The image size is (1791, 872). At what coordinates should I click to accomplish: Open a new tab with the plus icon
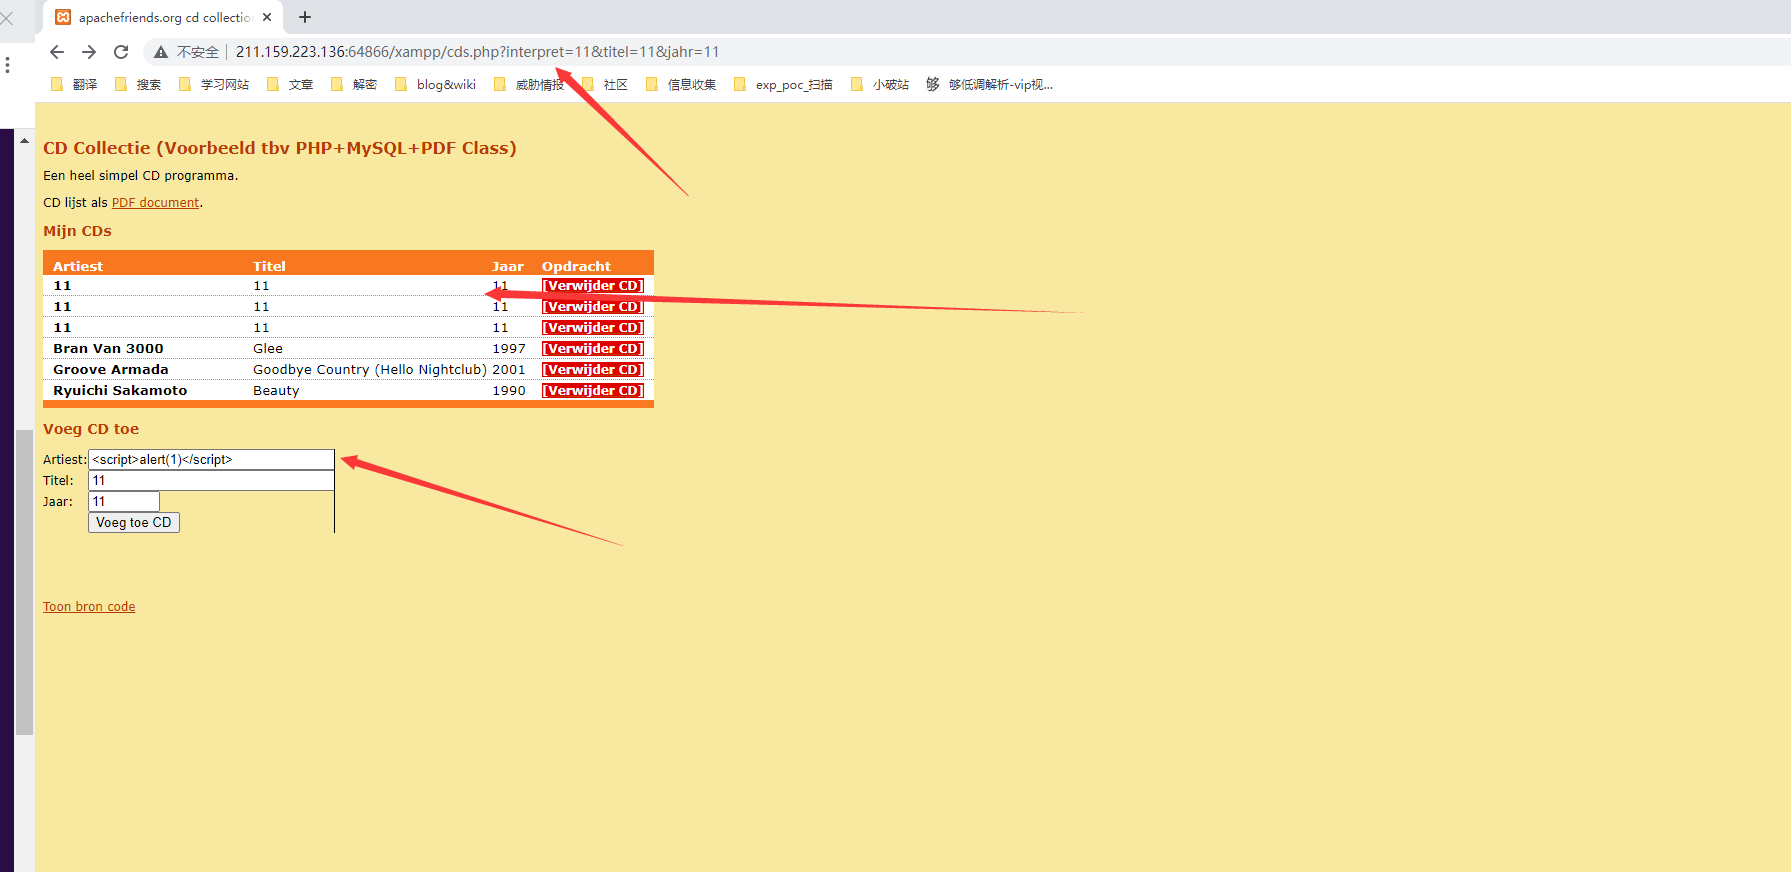305,17
